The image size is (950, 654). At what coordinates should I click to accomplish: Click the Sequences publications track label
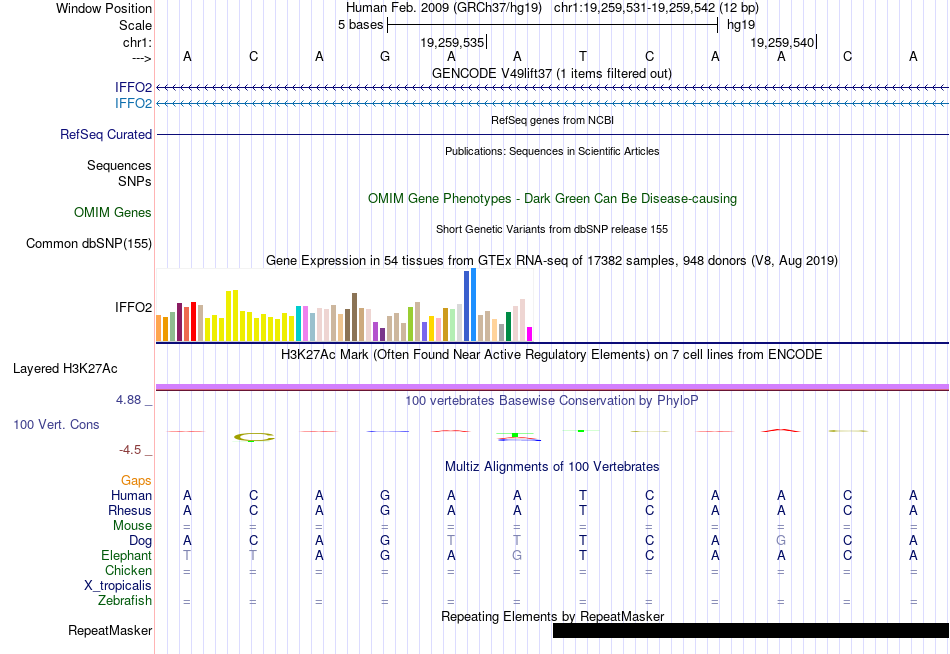[x=119, y=165]
